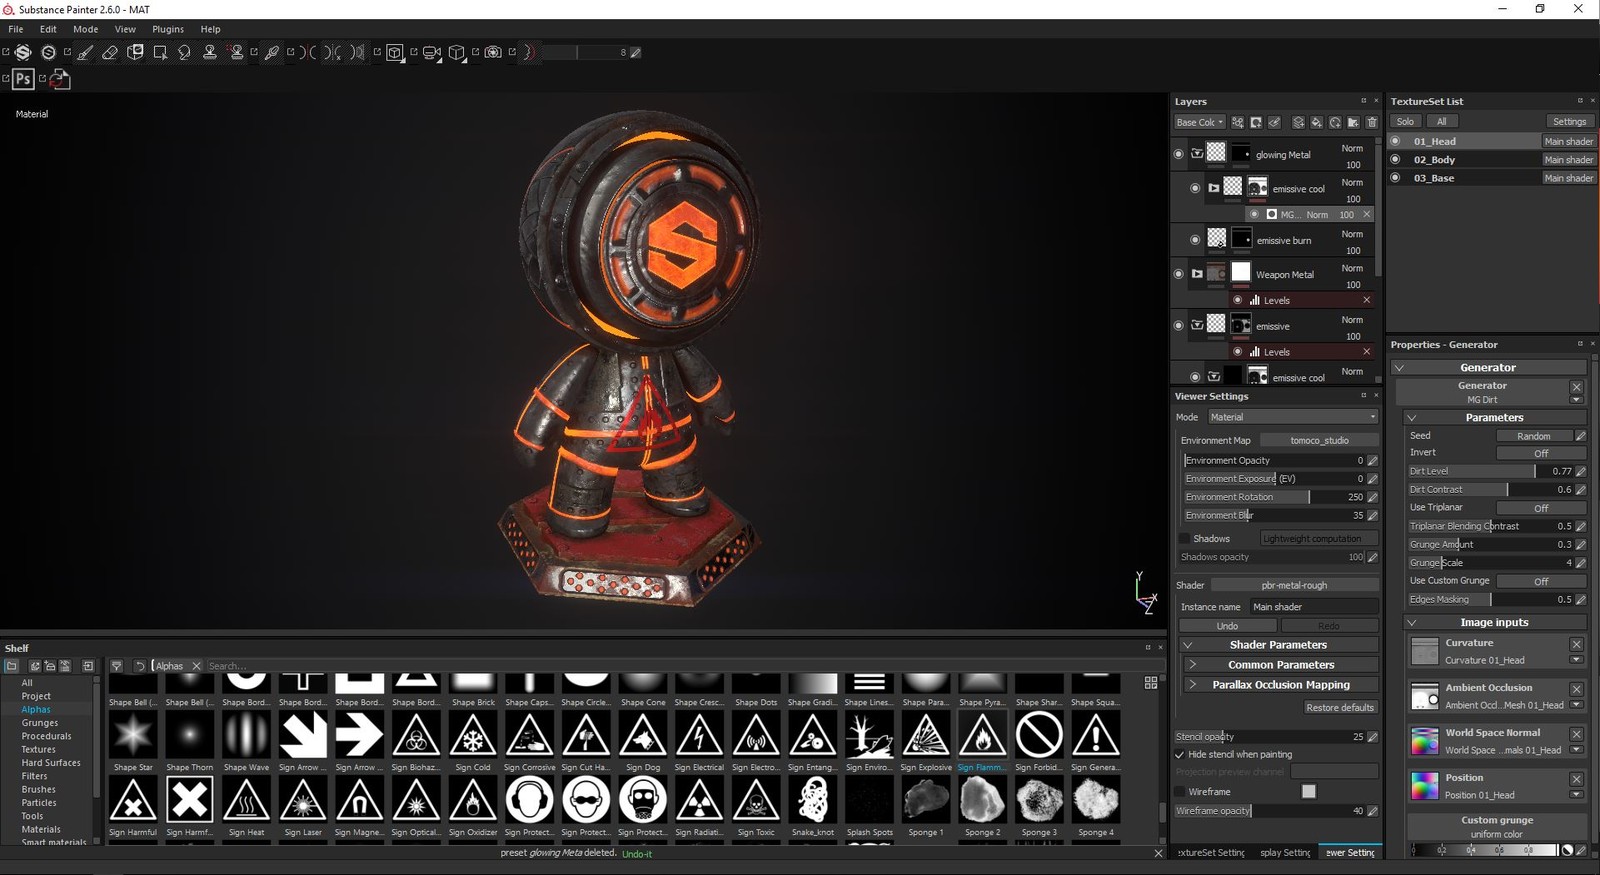This screenshot has height=875, width=1600.
Task: Toggle Use Custom Grunge Off switch
Action: pyautogui.click(x=1541, y=581)
